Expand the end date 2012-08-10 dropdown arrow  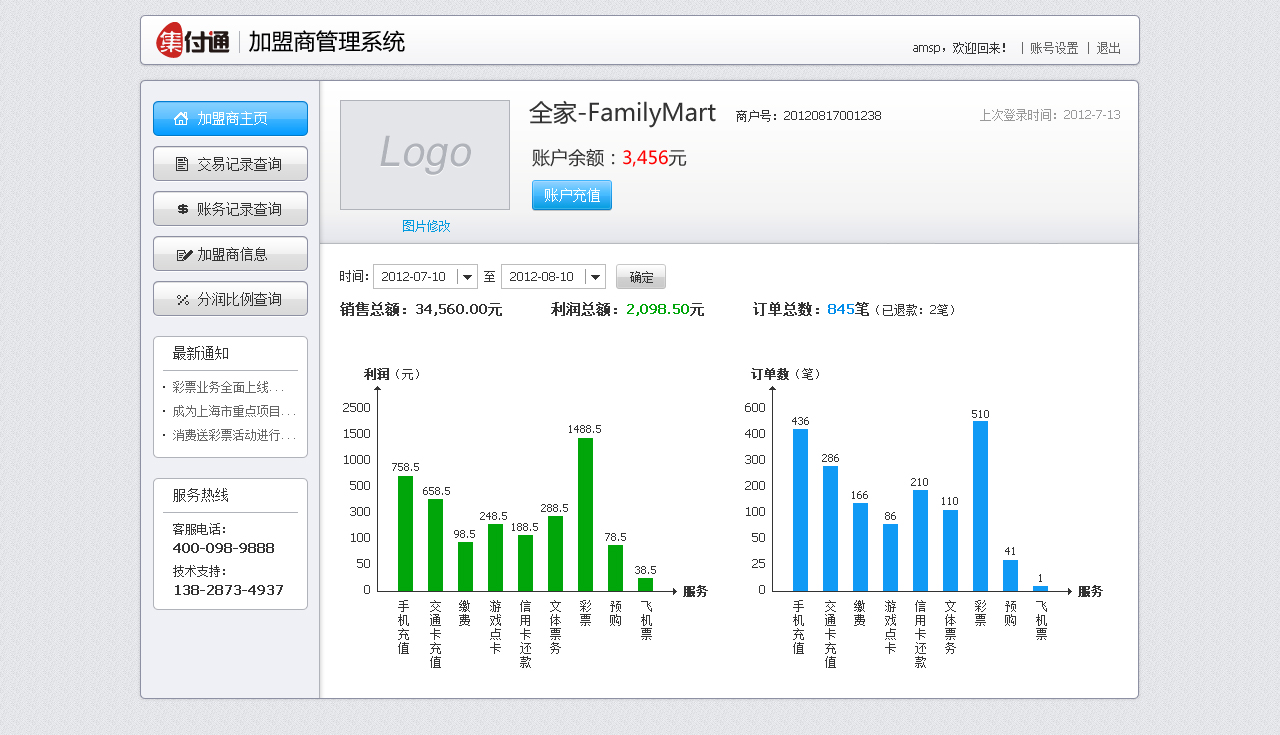595,277
